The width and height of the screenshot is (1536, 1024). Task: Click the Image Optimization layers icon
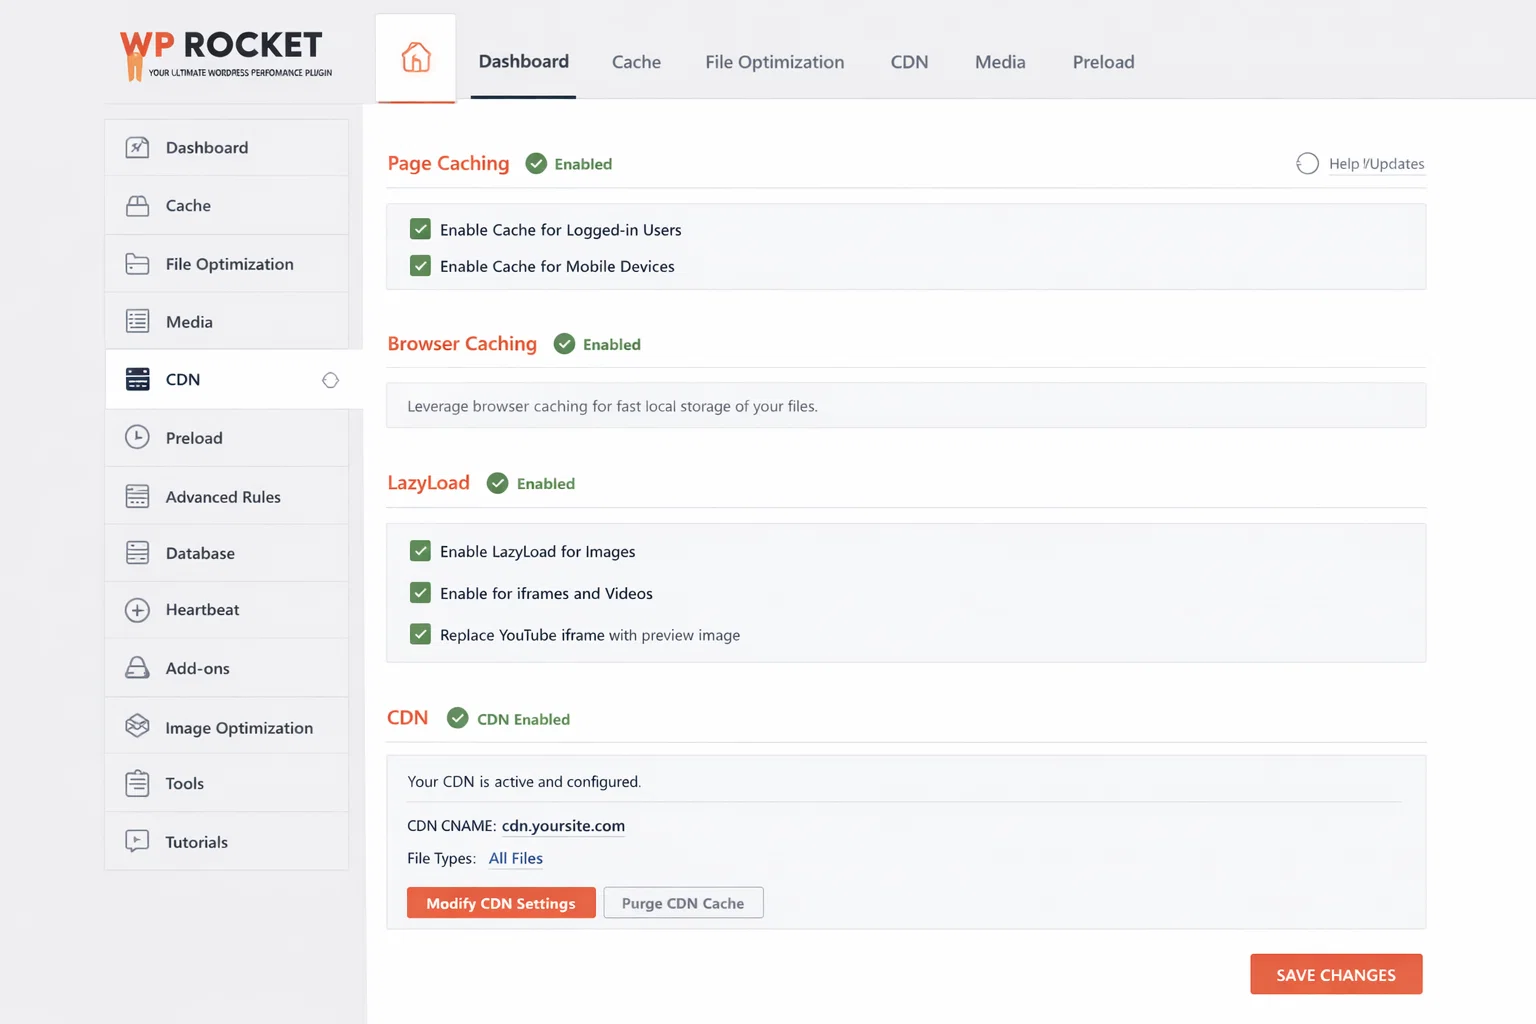138,726
